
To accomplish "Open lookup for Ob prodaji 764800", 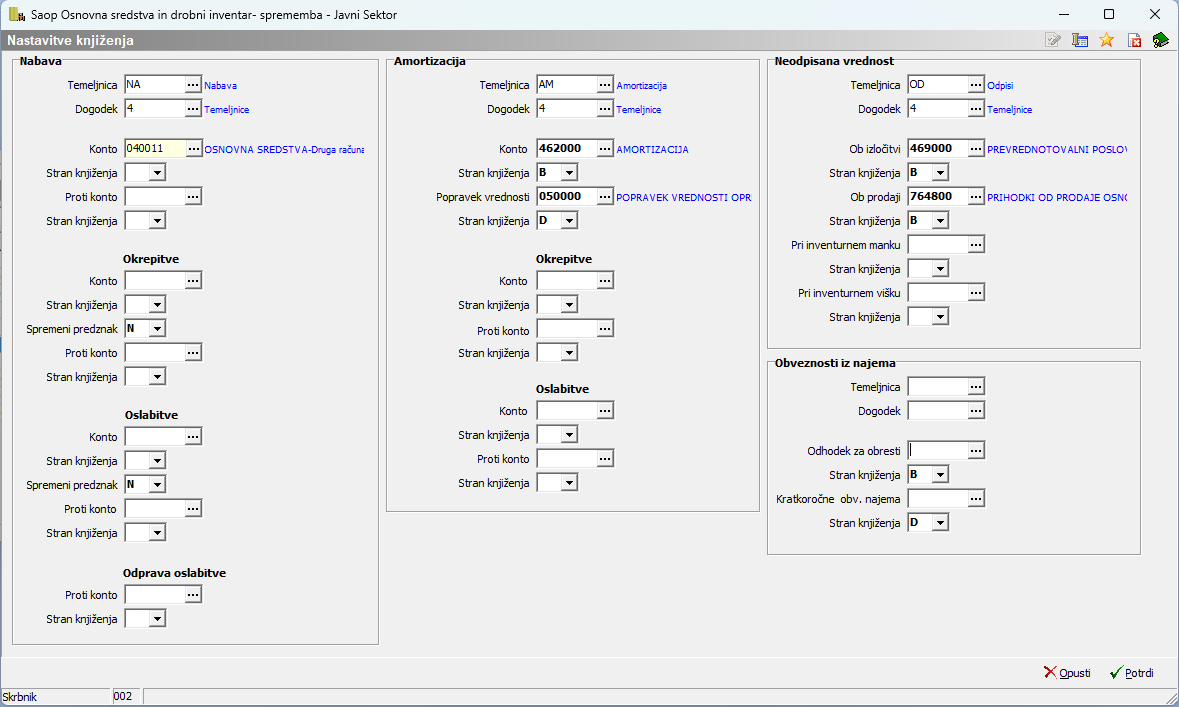I will tap(976, 197).
